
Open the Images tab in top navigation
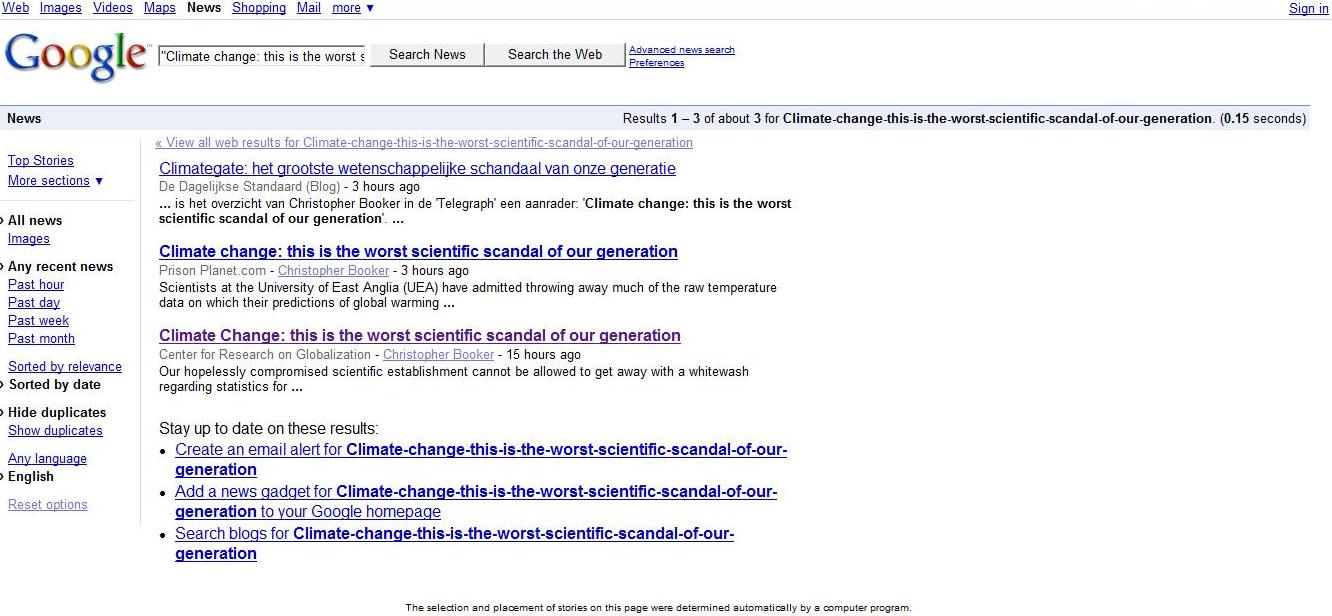pyautogui.click(x=61, y=8)
